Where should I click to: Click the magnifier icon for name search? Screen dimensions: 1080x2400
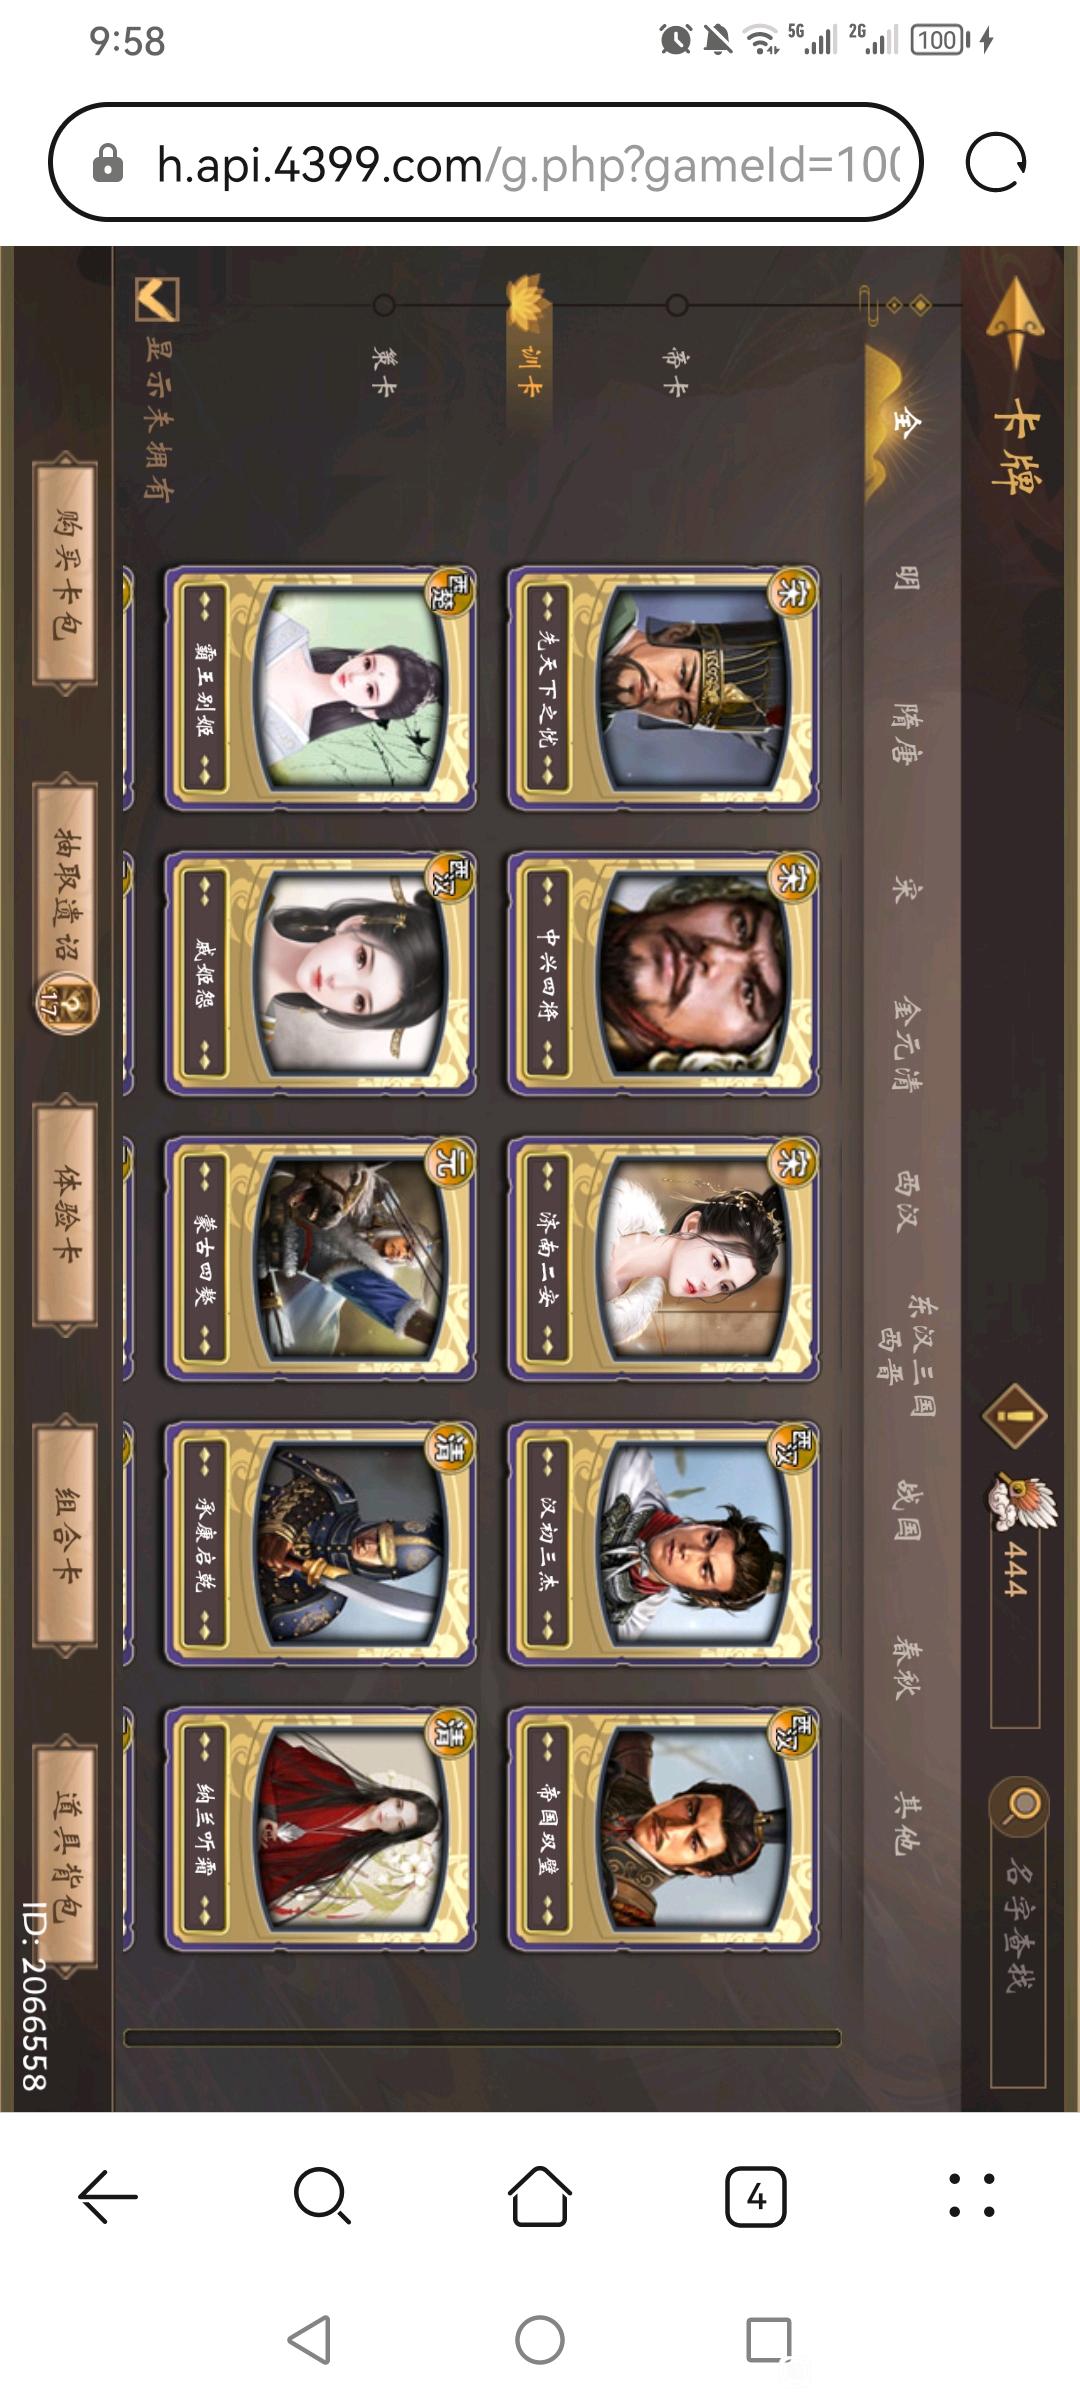[x=1020, y=1807]
